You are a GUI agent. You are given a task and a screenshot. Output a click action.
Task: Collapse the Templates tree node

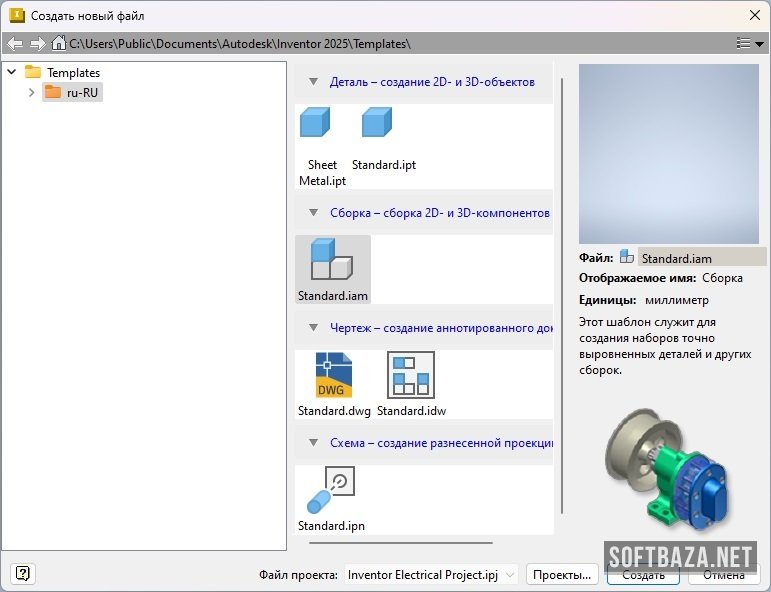[12, 72]
